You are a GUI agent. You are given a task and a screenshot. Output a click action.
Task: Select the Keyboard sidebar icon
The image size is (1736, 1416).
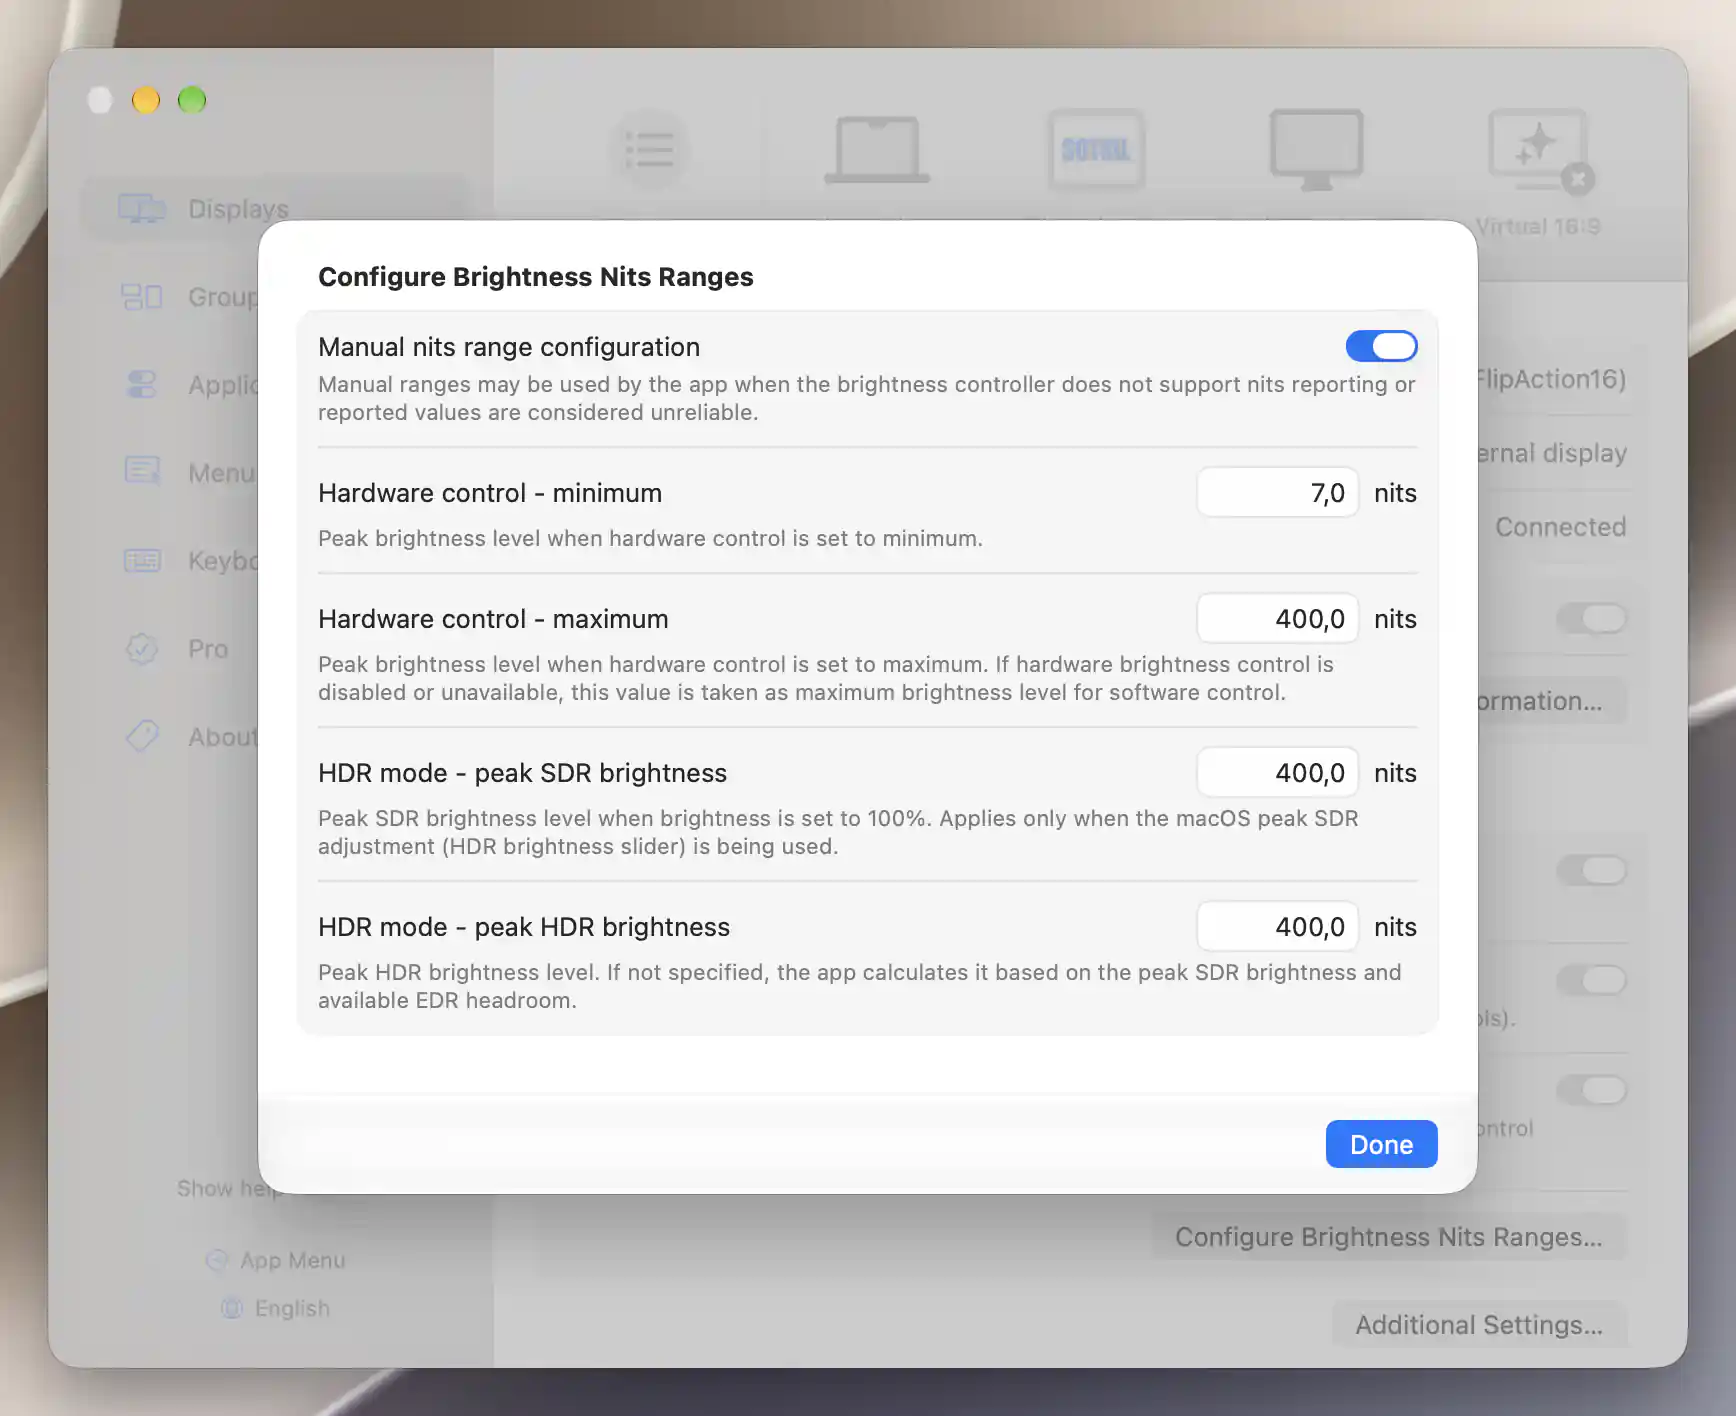(142, 560)
